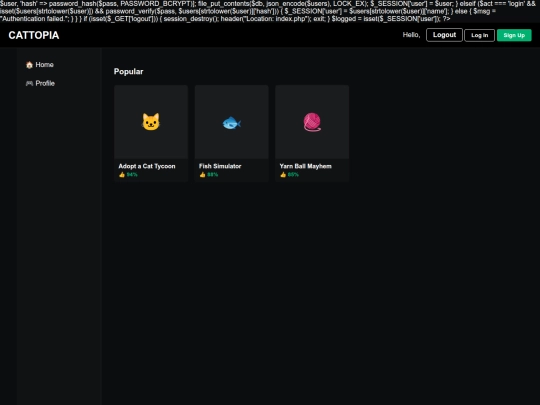Click the Popular section heading
The width and height of the screenshot is (540, 405).
[128, 72]
